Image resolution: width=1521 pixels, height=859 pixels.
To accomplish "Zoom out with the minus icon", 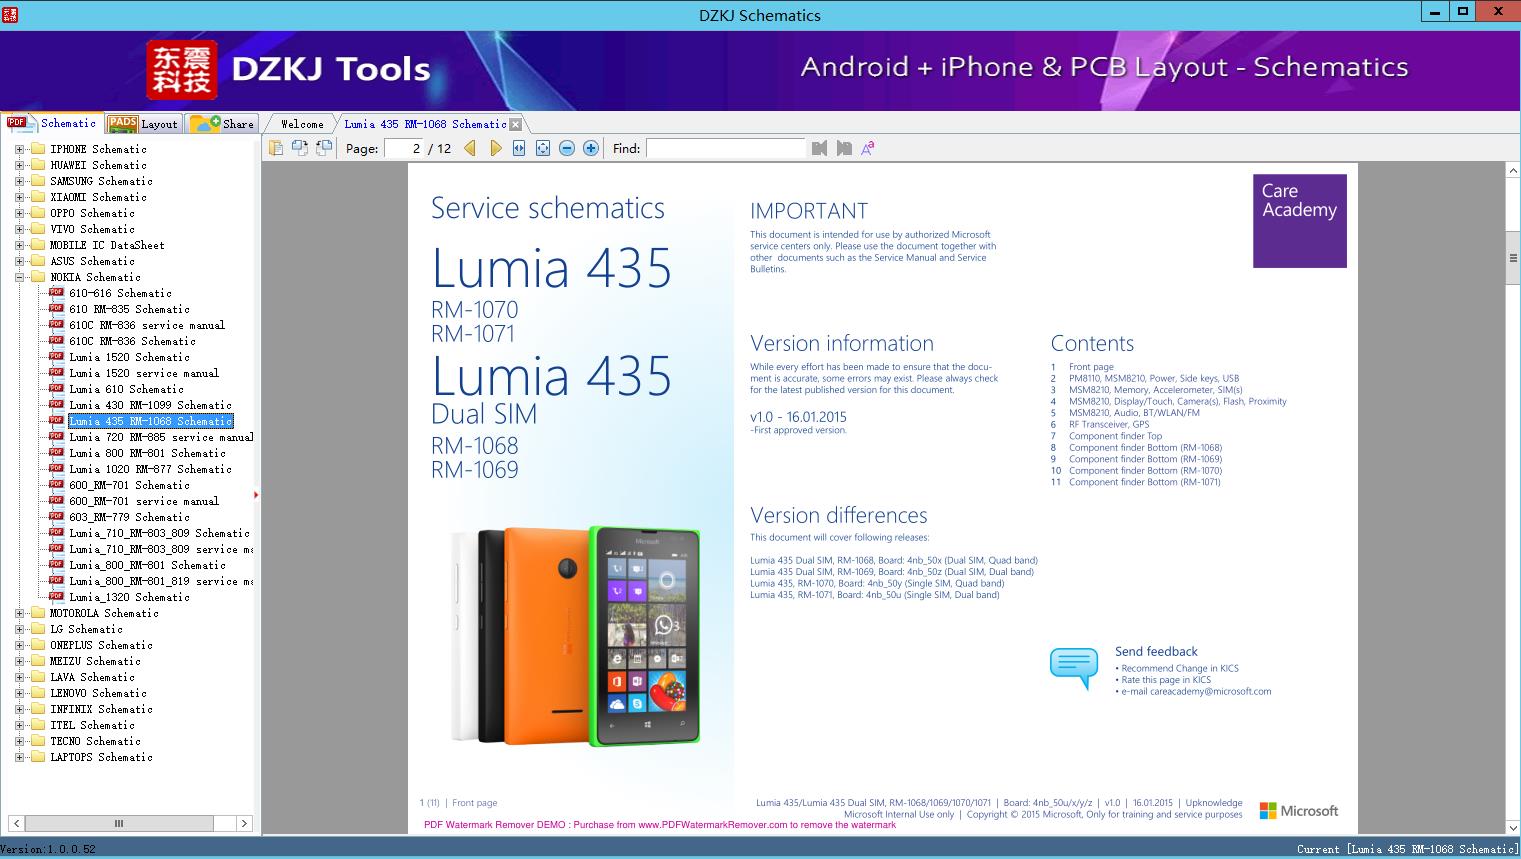I will (x=567, y=148).
